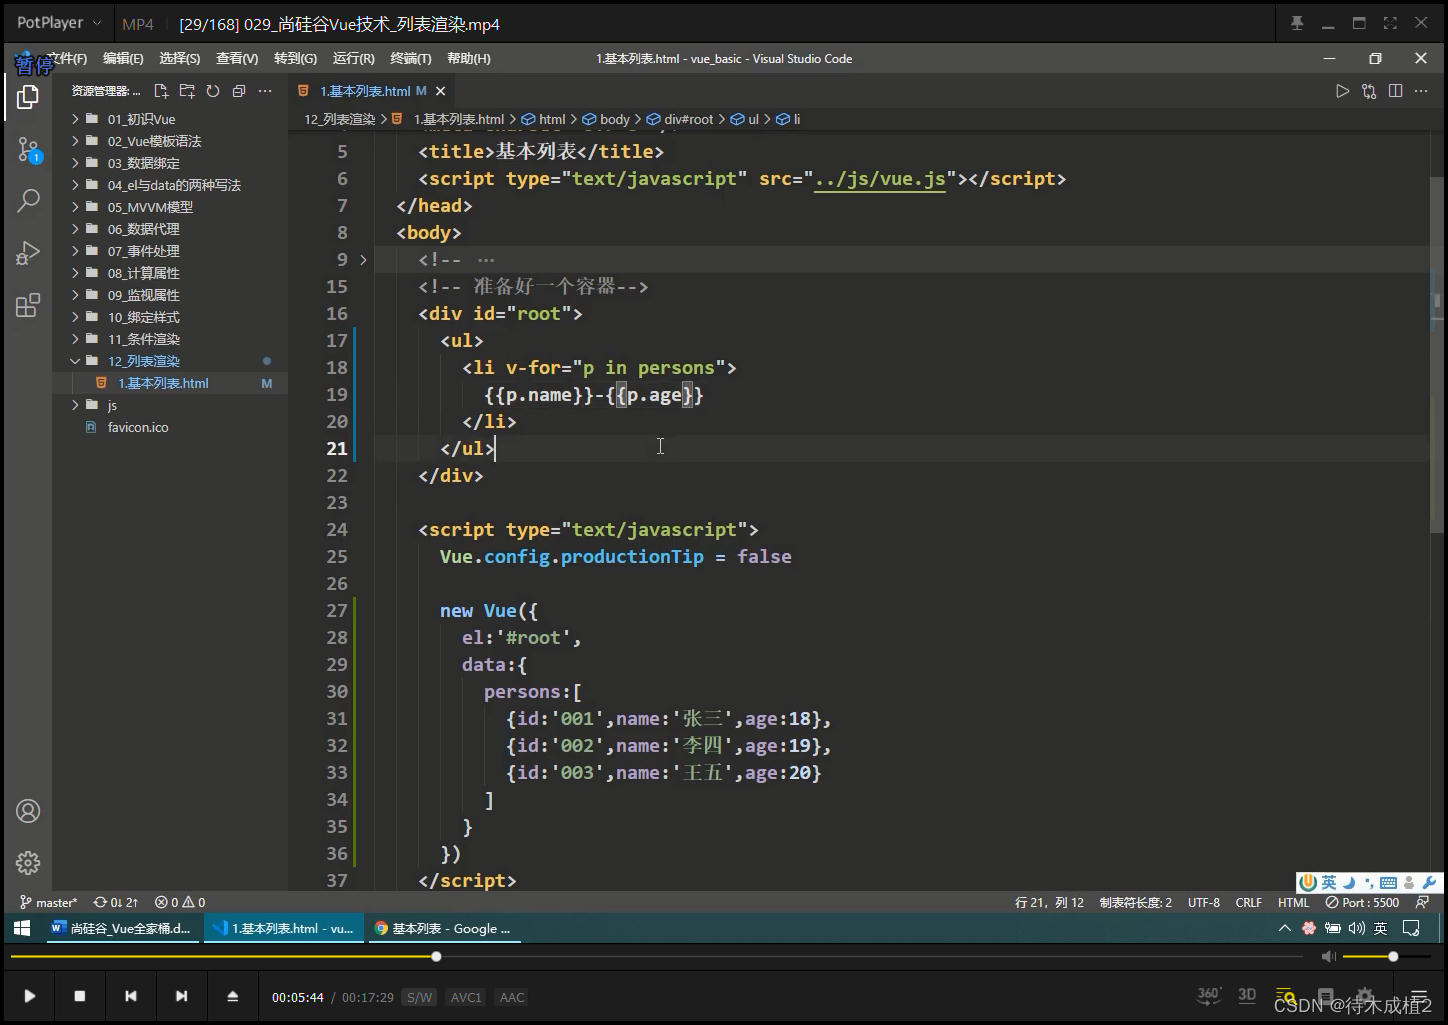1448x1025 pixels.
Task: Open the Manage gear in the activity bar
Action: click(28, 862)
